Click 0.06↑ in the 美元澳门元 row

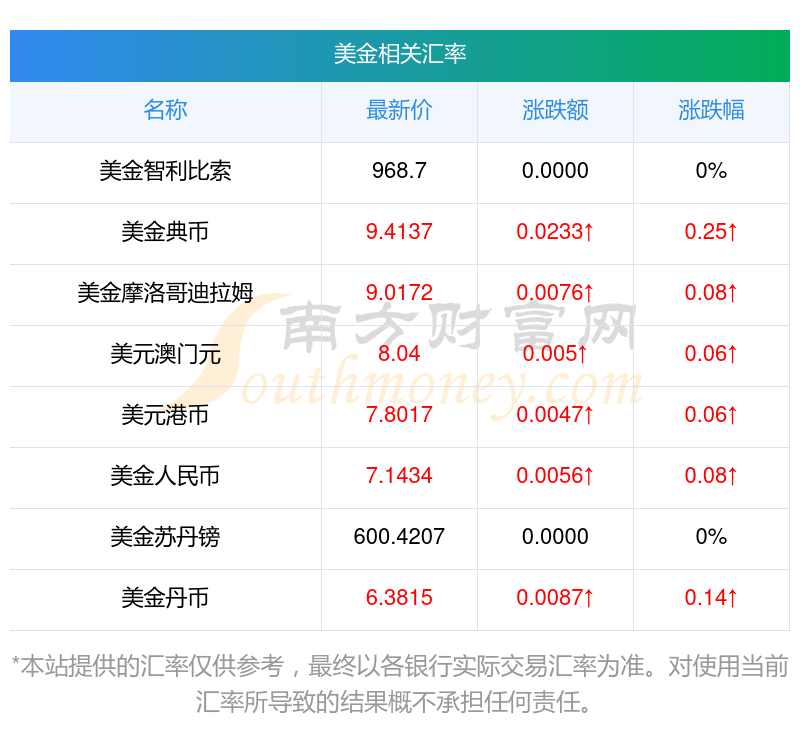click(711, 354)
